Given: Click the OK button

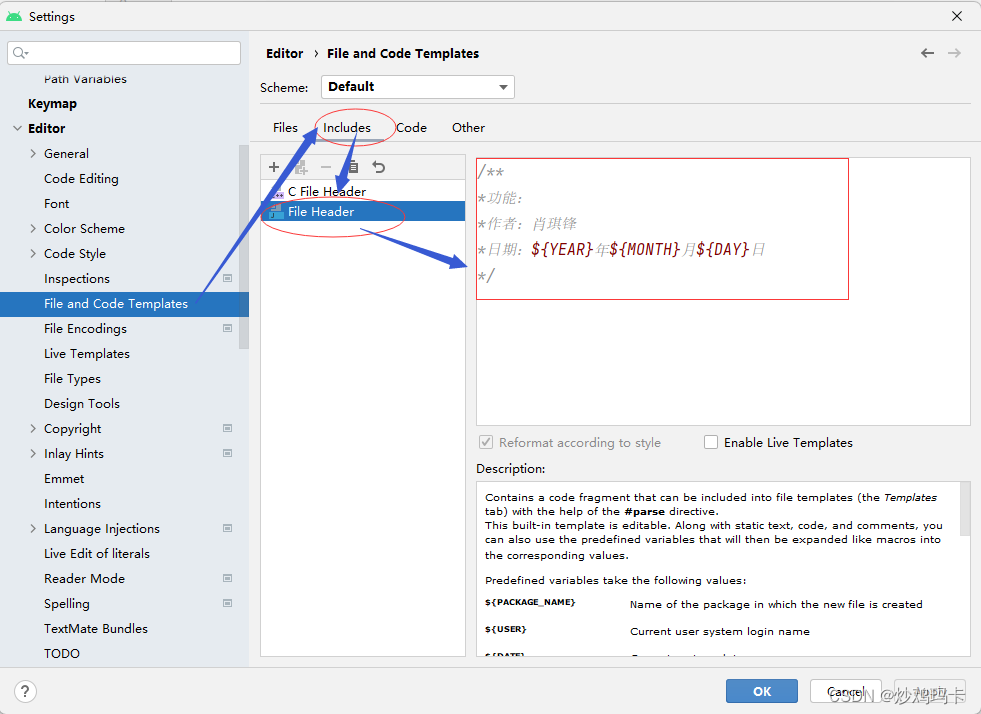Looking at the screenshot, I should pos(761,691).
